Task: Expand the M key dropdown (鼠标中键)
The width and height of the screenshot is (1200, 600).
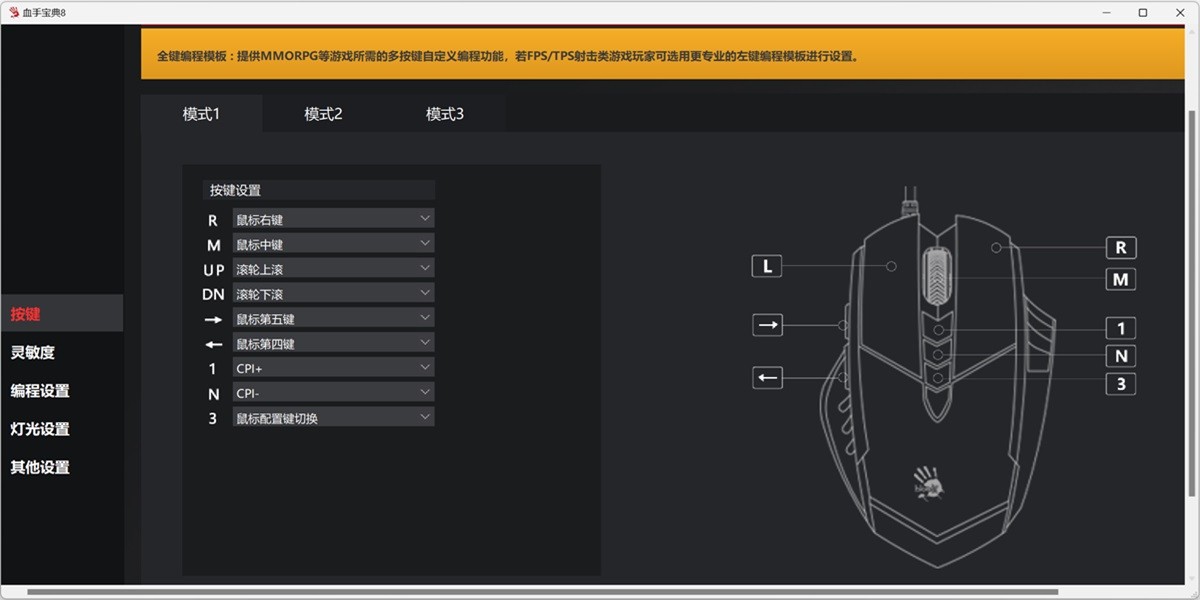Action: 333,244
